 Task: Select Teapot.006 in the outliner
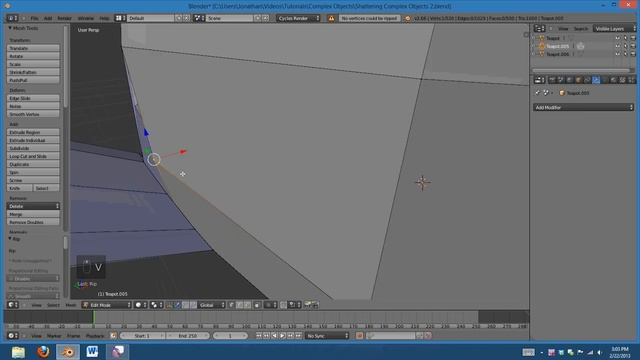[x=558, y=54]
